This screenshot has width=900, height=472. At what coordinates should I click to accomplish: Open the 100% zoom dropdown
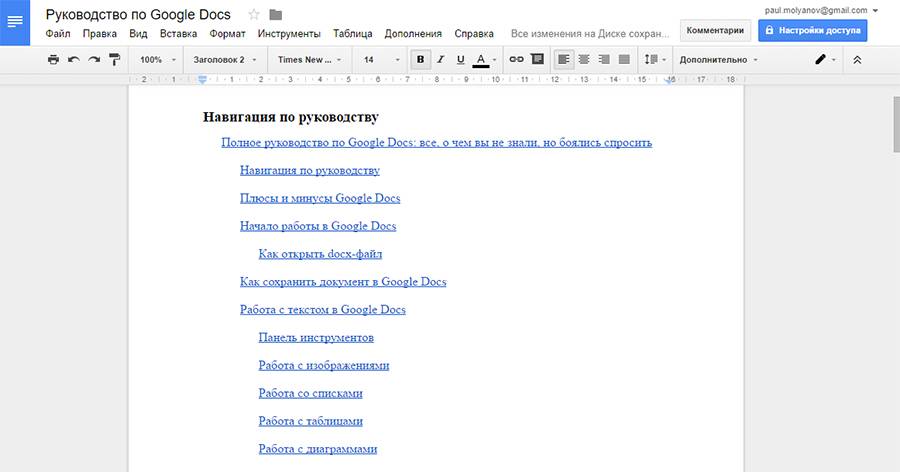[158, 60]
